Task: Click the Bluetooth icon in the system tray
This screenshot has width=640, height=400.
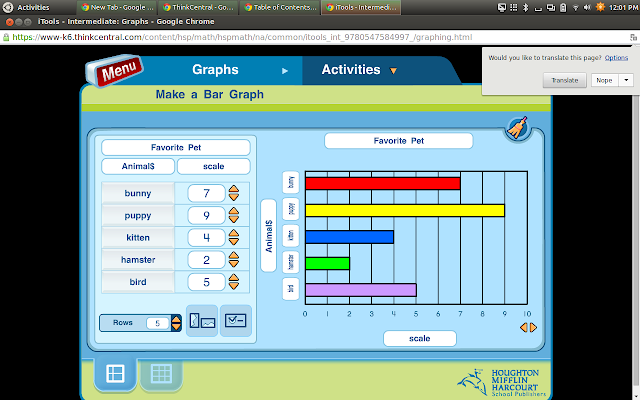Action: click(526, 7)
